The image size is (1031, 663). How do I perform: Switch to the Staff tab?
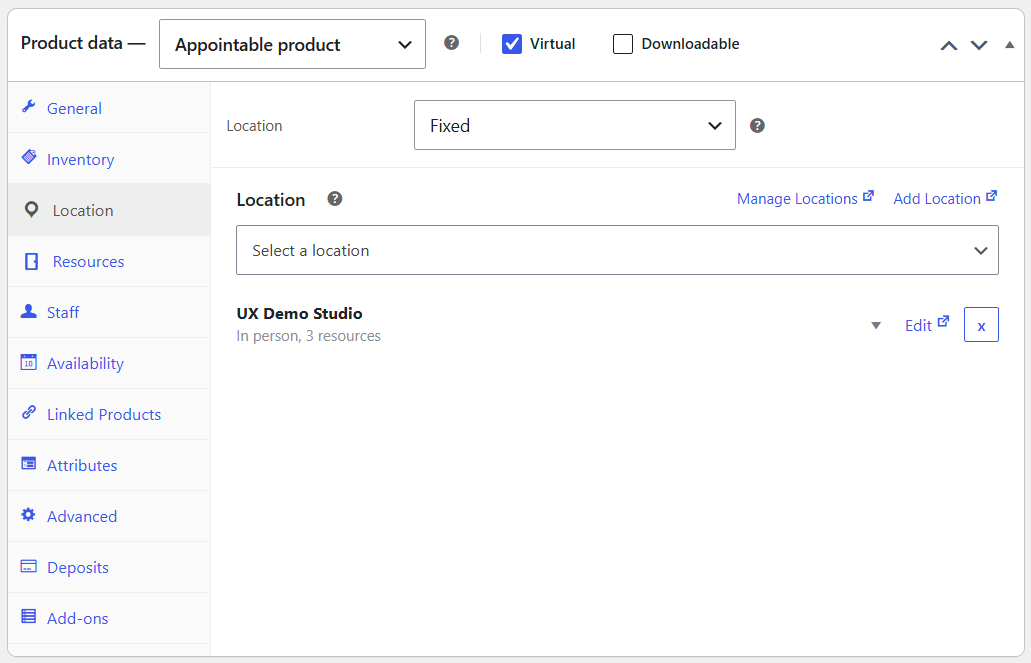(x=109, y=312)
